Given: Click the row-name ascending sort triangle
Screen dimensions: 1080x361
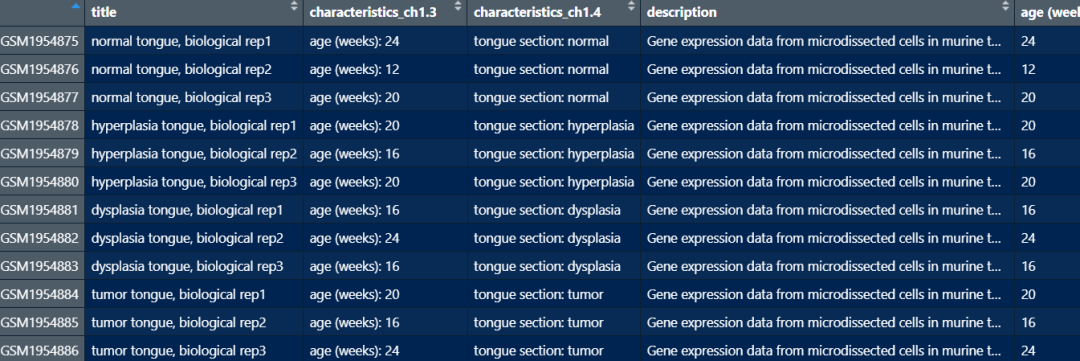Looking at the screenshot, I should tap(75, 6).
